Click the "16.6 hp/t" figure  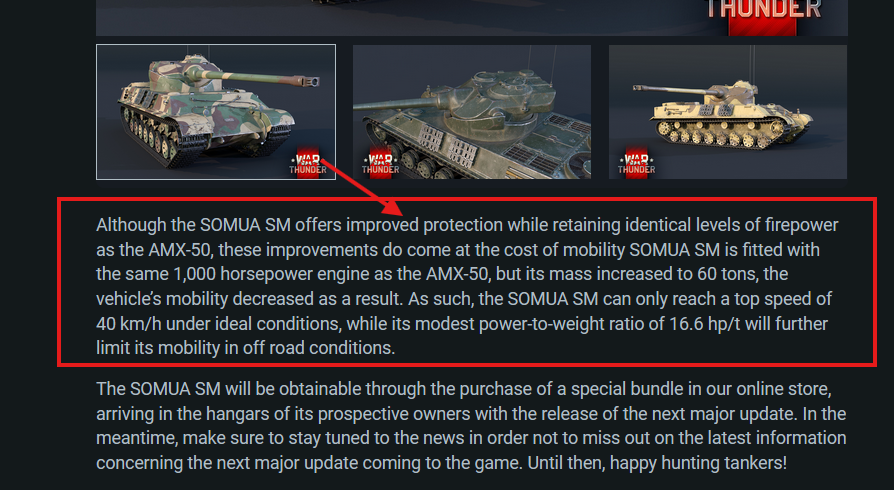(704, 324)
